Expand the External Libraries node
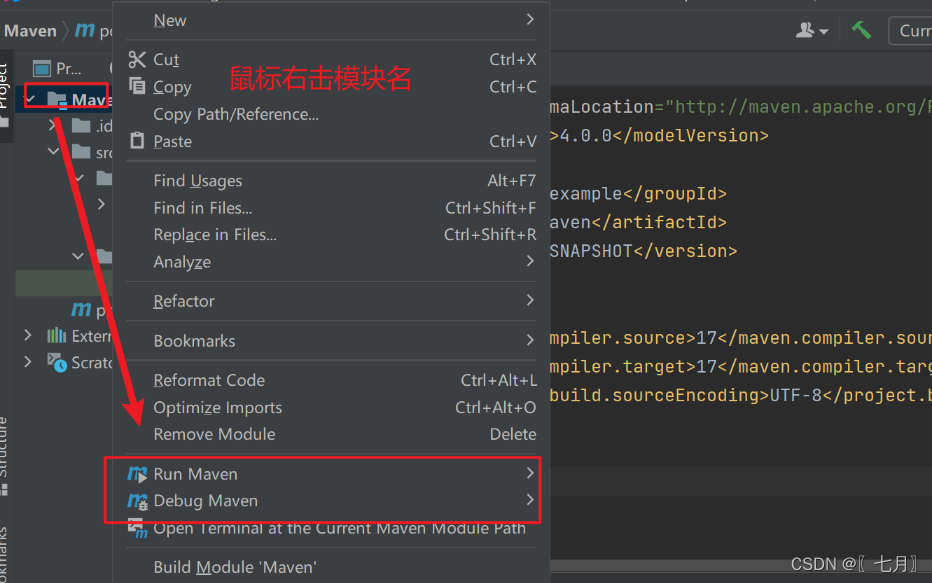This screenshot has width=932, height=583. pyautogui.click(x=28, y=335)
